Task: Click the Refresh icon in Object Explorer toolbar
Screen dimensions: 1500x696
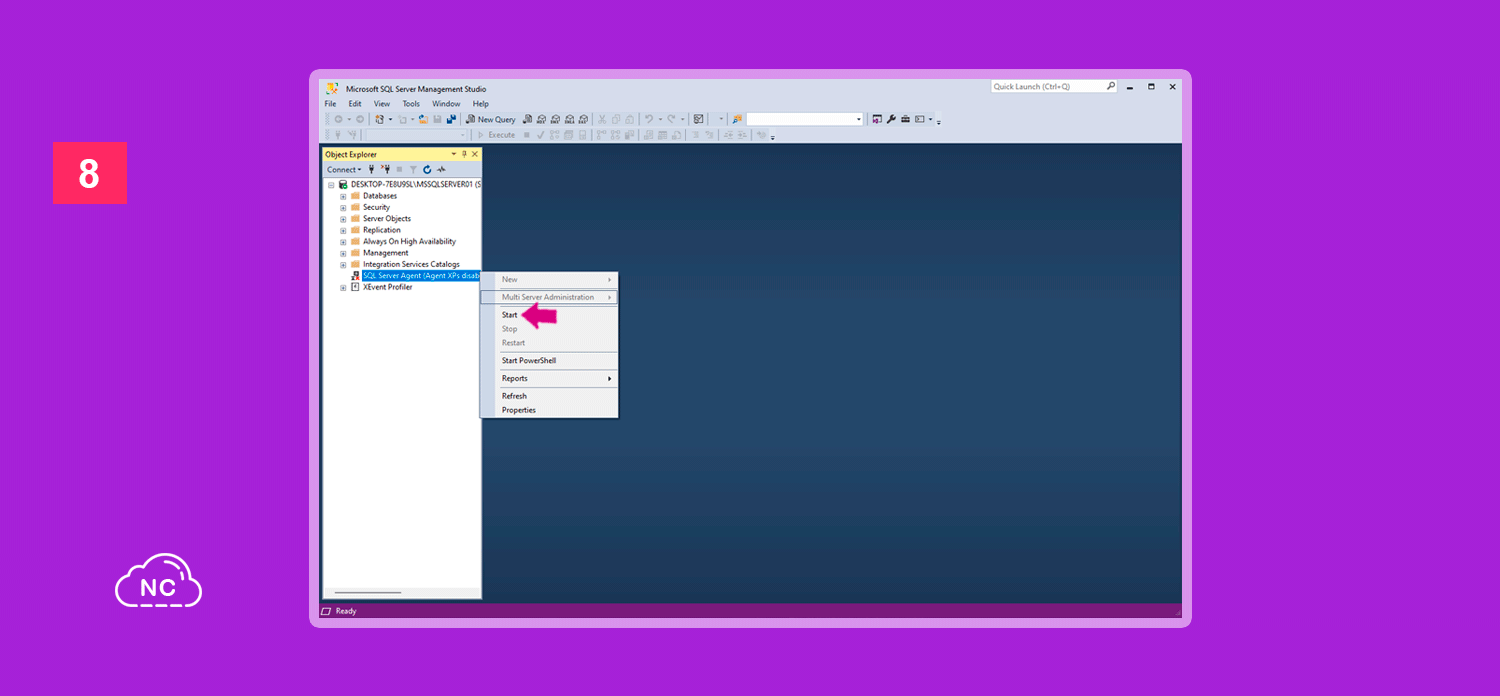Action: pyautogui.click(x=427, y=169)
